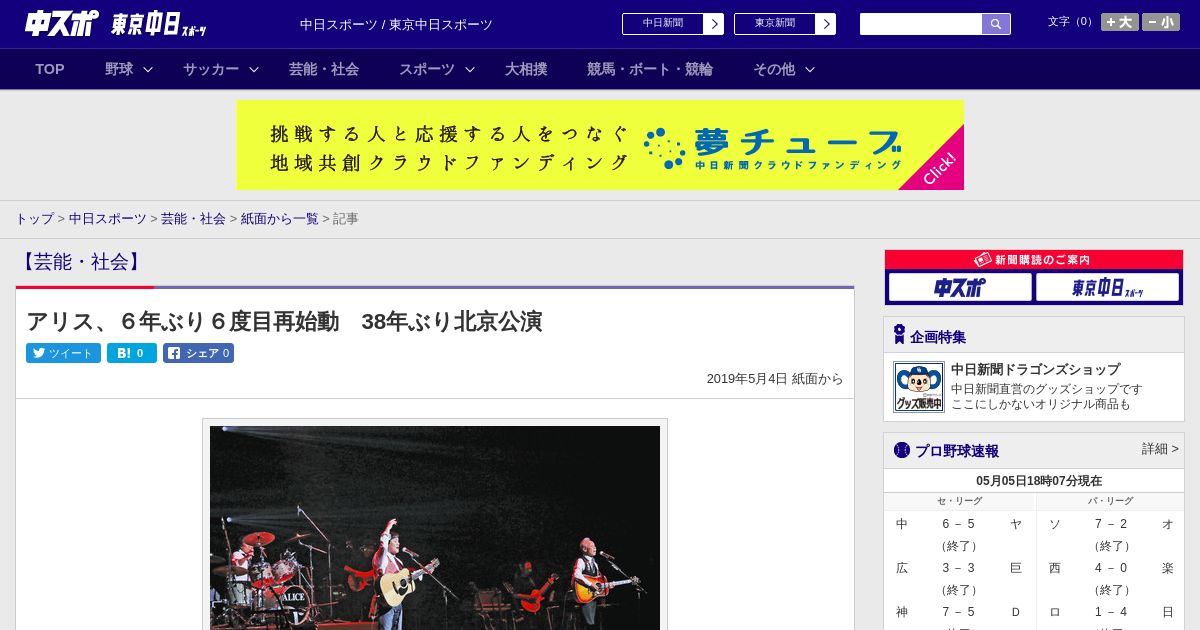Click the Alice concert photo
Screen dimensions: 1200x630
[435, 527]
